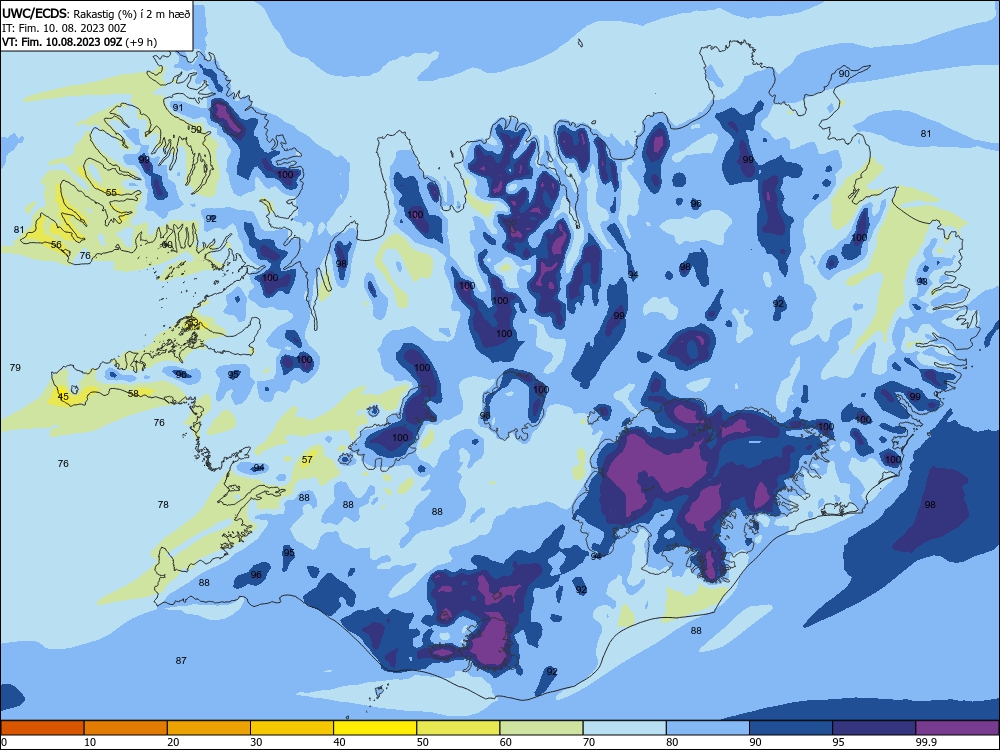Click the '95' tick label on legend scale

839,742
